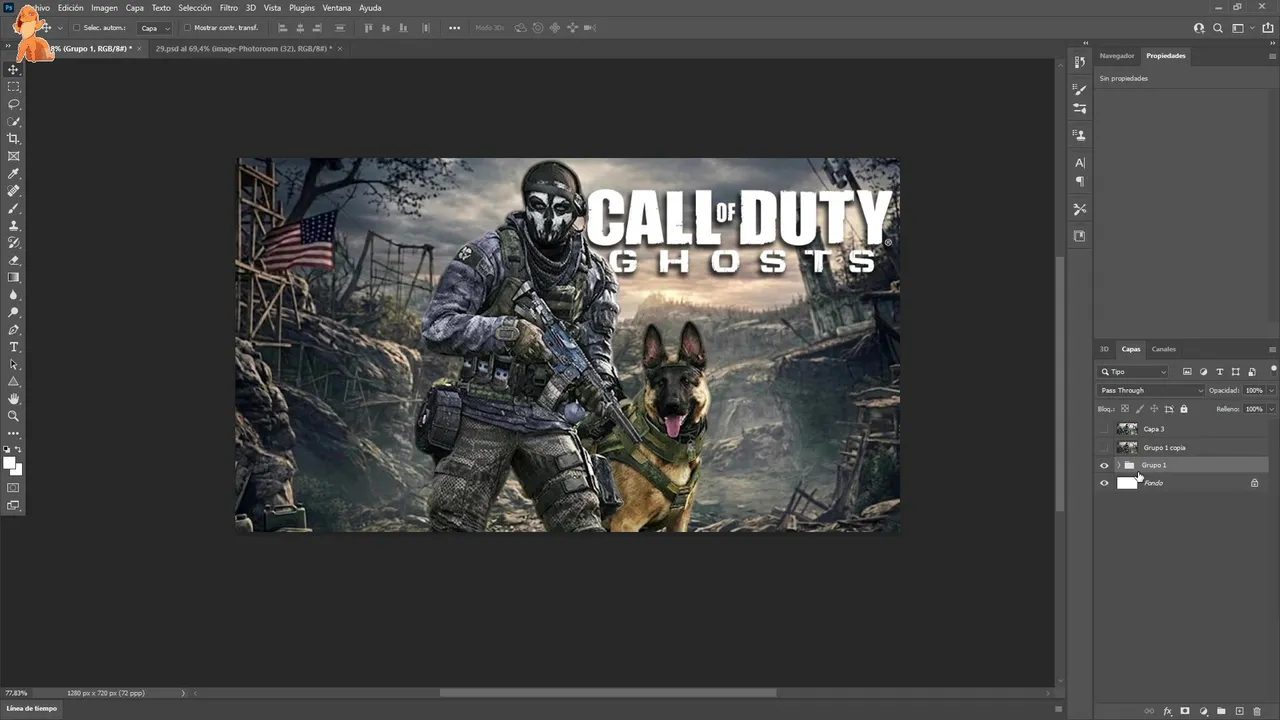Select the Move tool

[x=14, y=70]
